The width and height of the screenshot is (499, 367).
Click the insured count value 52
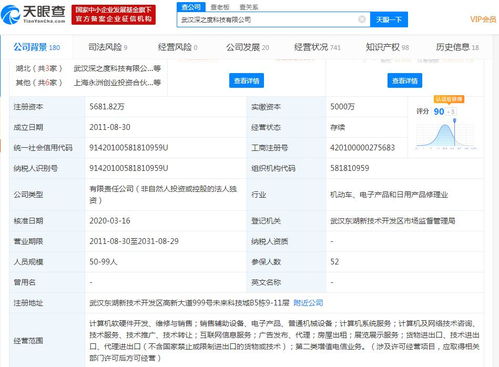tap(335, 262)
